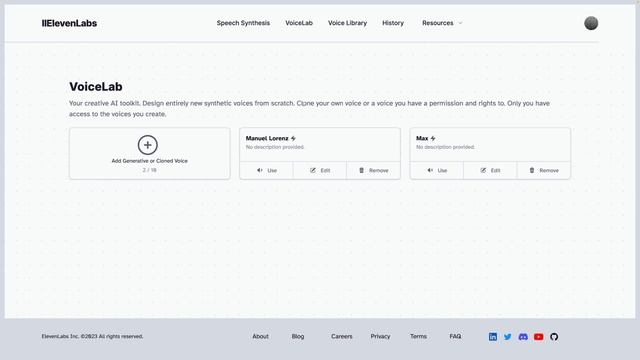
Task: Open the Twitter icon in the footer
Action: 508,337
